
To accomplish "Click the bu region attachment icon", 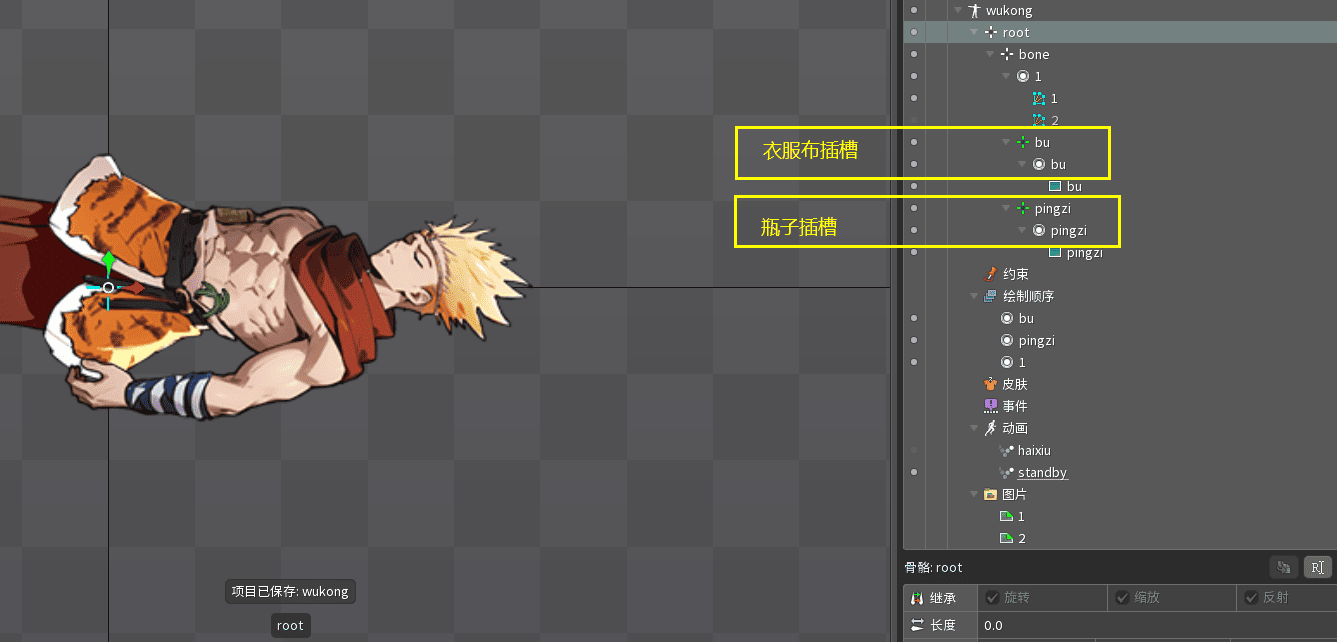I will click(1054, 187).
